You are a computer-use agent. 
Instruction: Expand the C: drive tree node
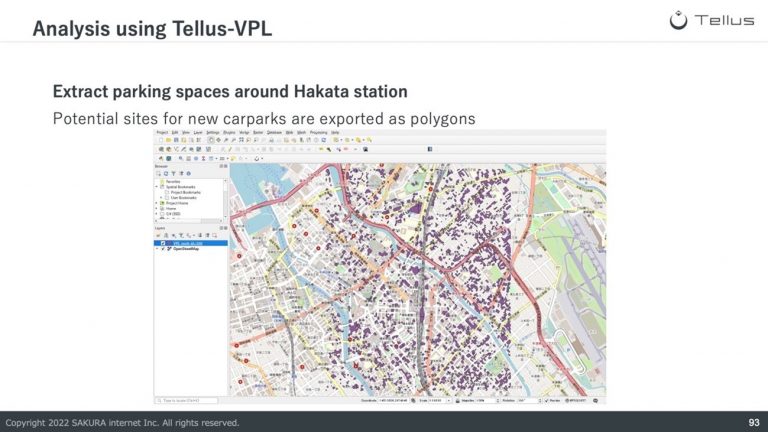[x=157, y=214]
